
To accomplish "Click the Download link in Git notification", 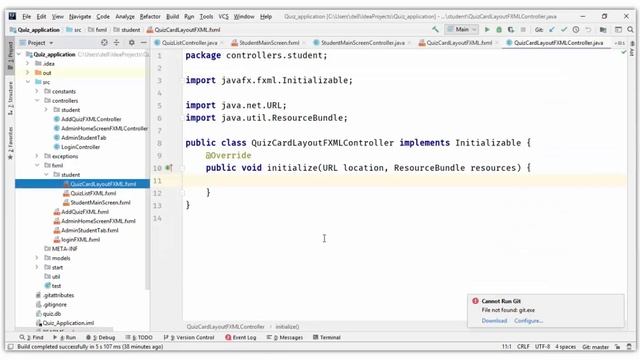I will (494, 321).
